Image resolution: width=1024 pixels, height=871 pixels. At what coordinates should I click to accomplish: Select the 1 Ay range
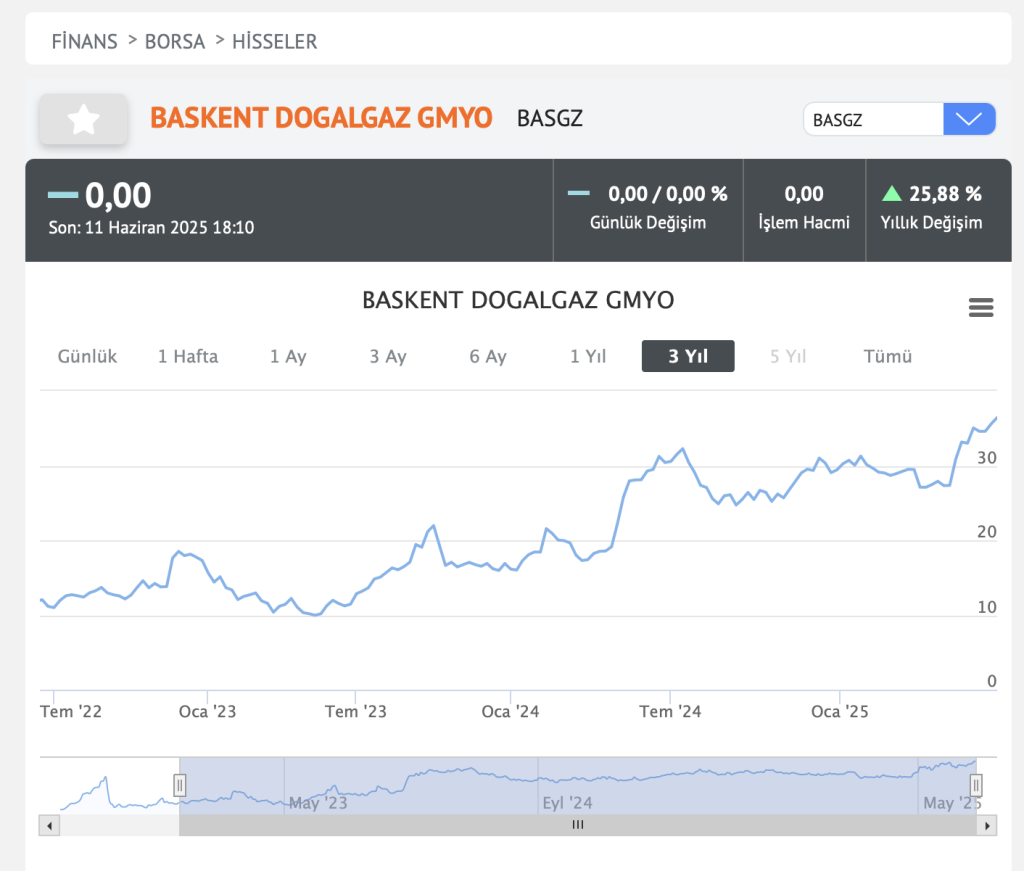pos(288,357)
